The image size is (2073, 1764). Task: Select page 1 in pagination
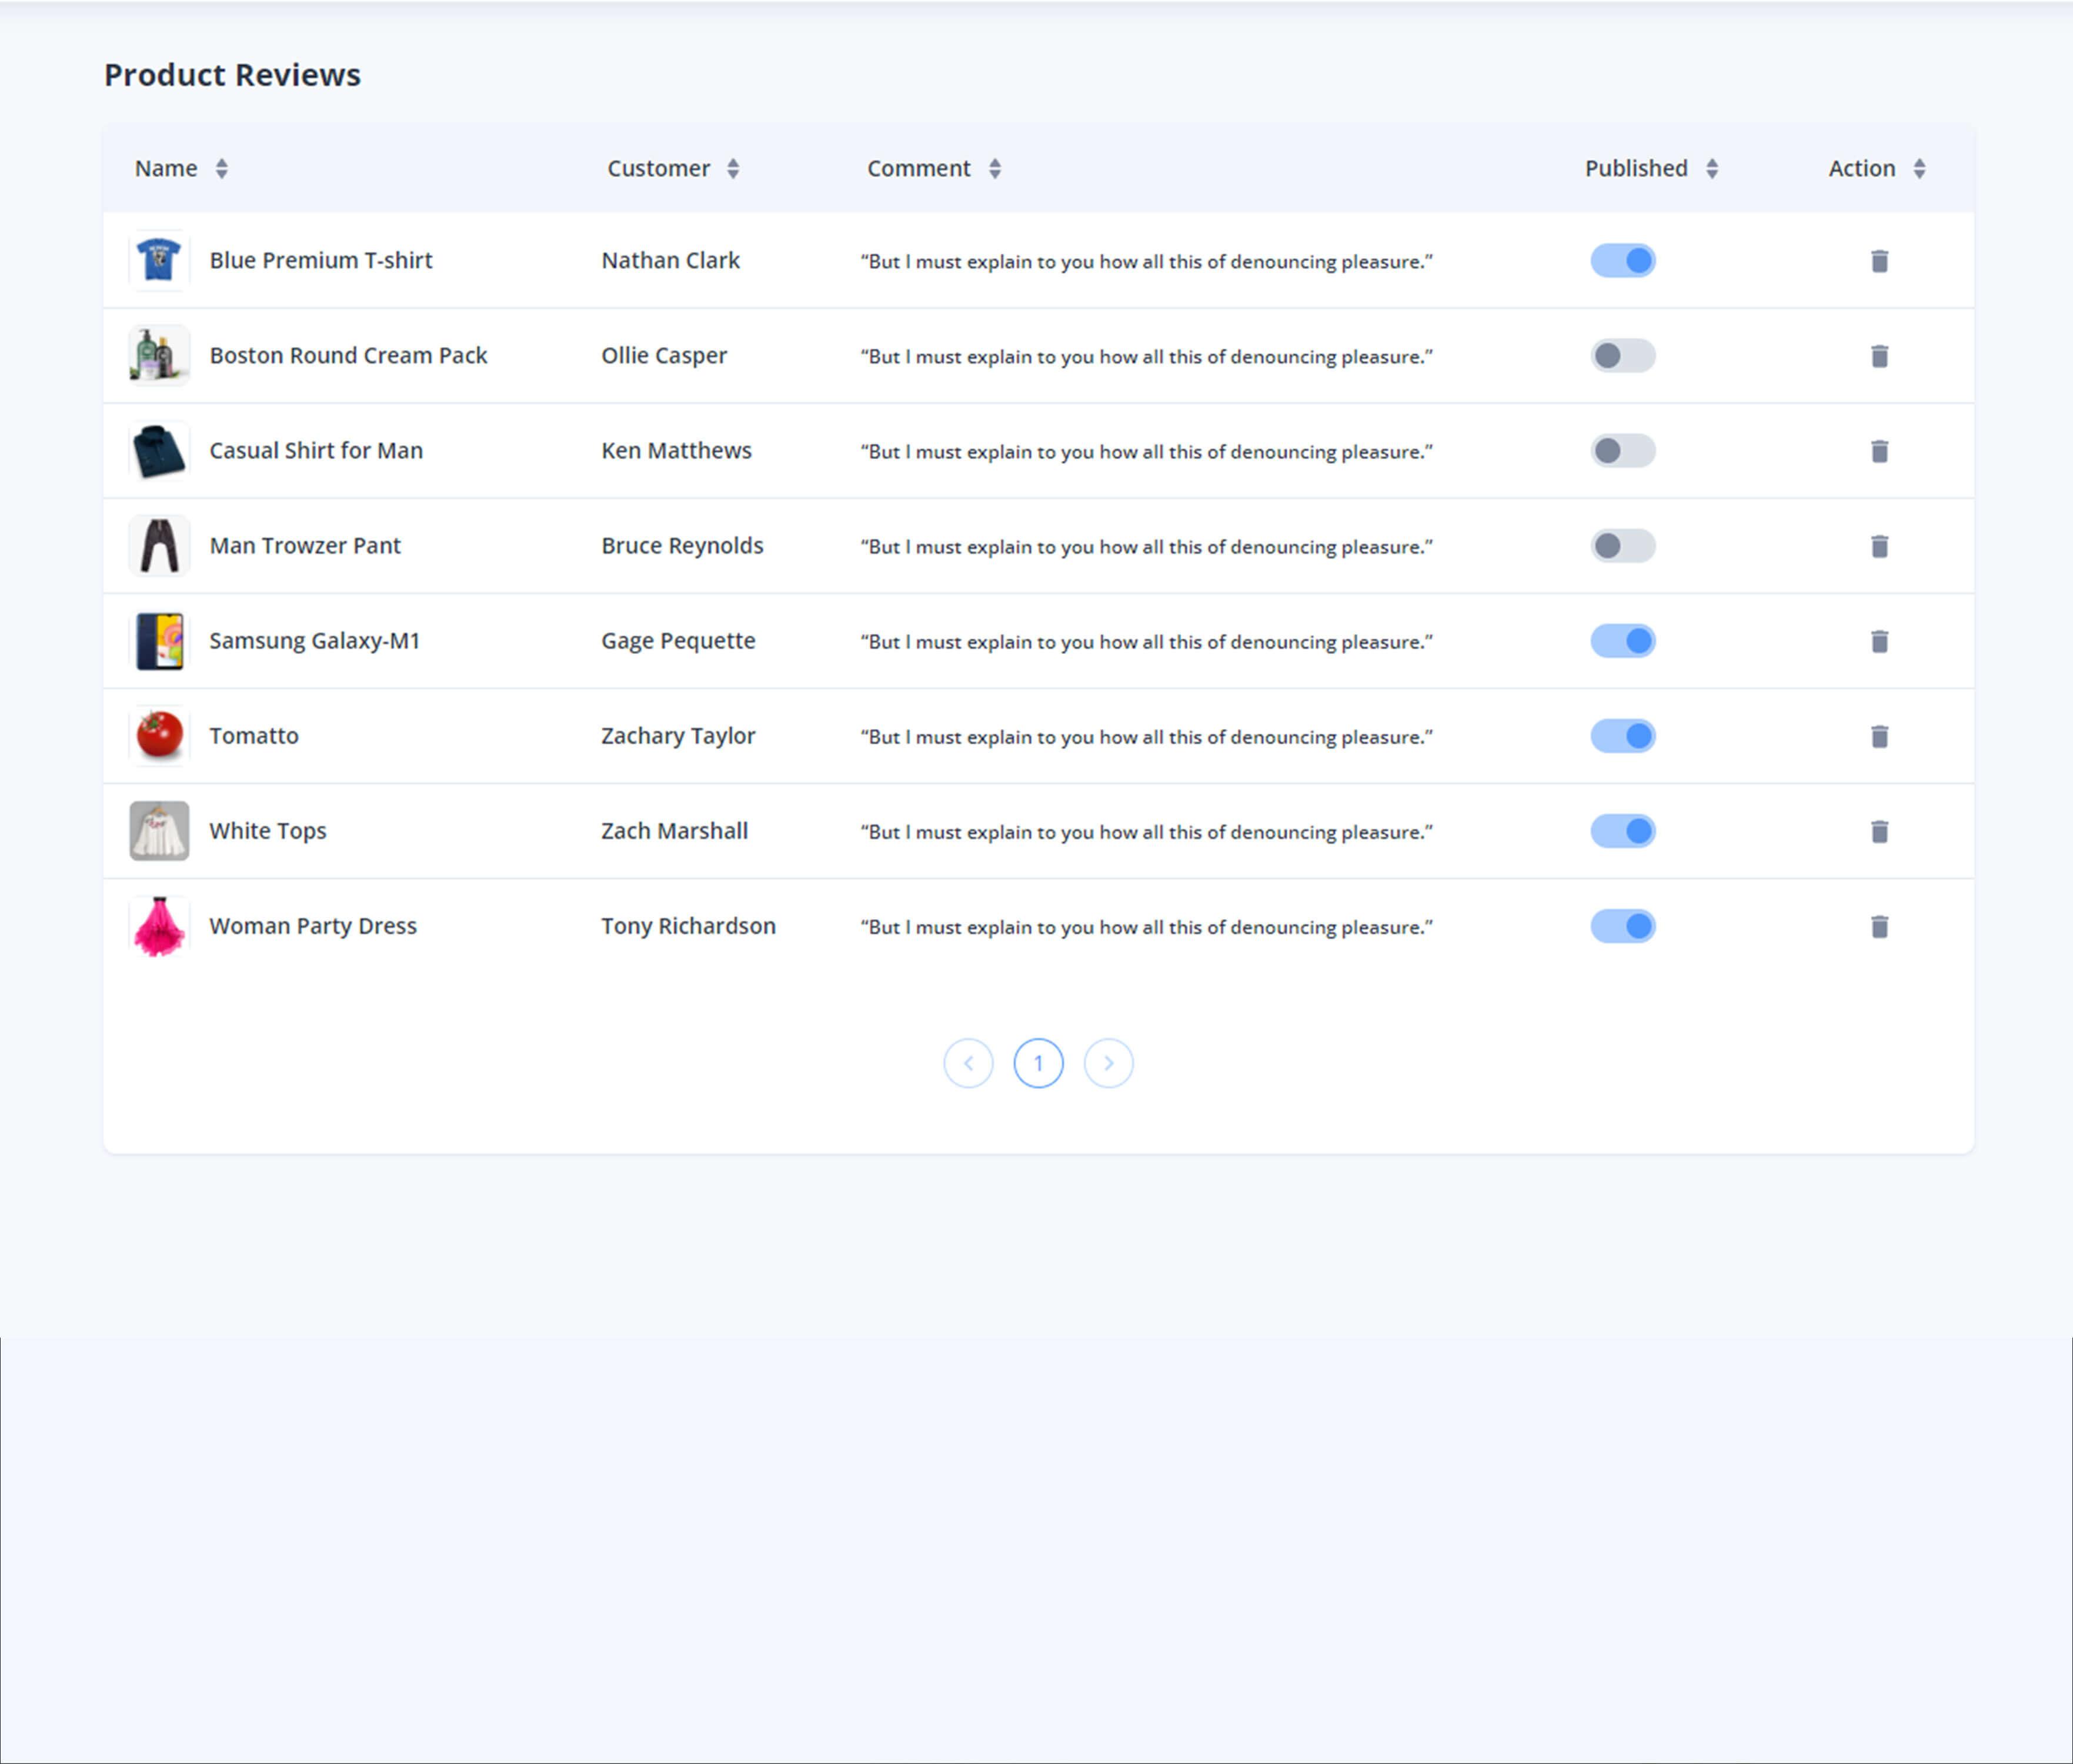click(x=1038, y=1063)
